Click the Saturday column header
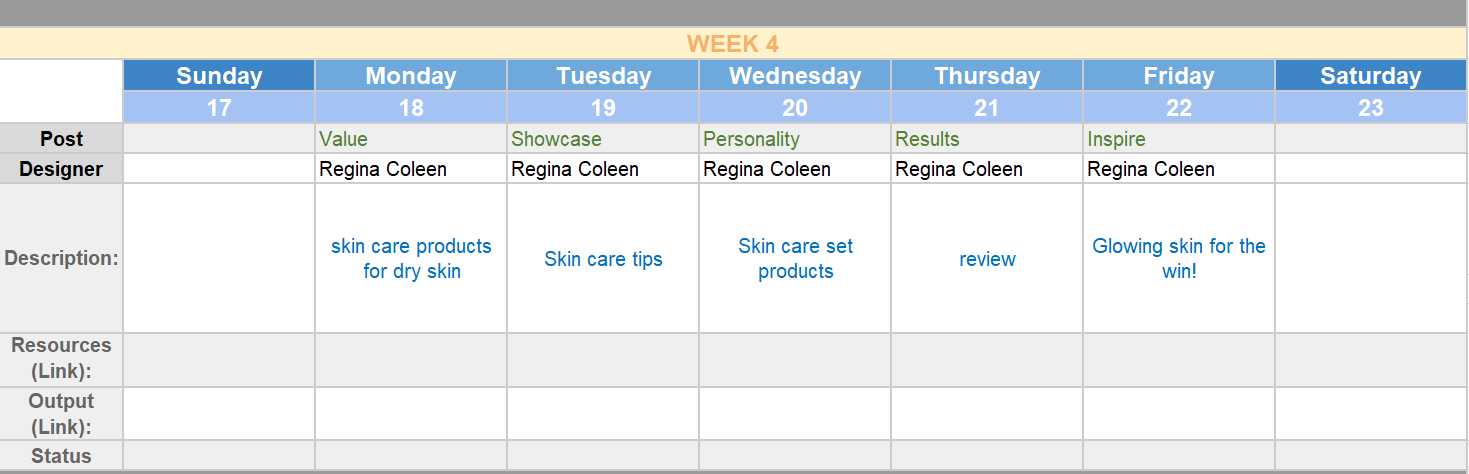The width and height of the screenshot is (1469, 474). click(x=1370, y=76)
